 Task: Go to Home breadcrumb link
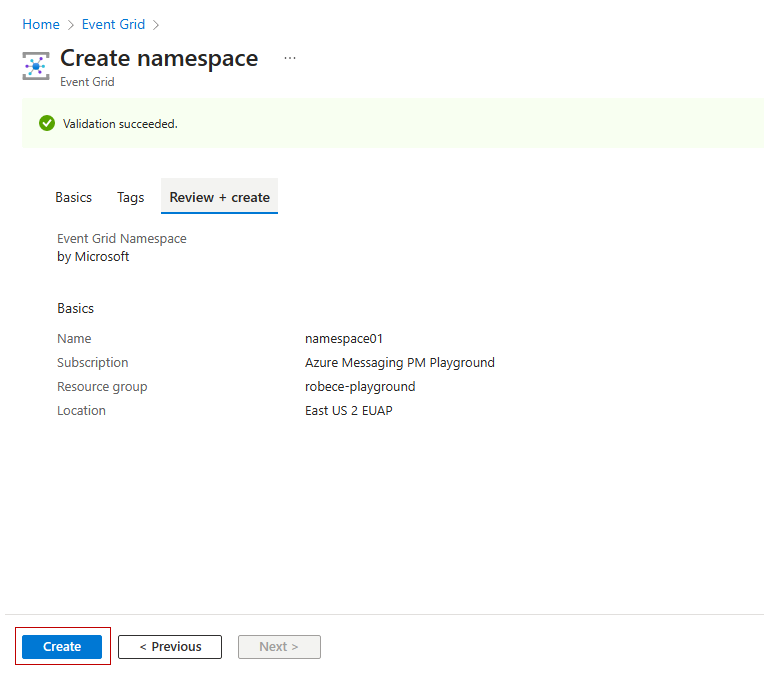[41, 24]
